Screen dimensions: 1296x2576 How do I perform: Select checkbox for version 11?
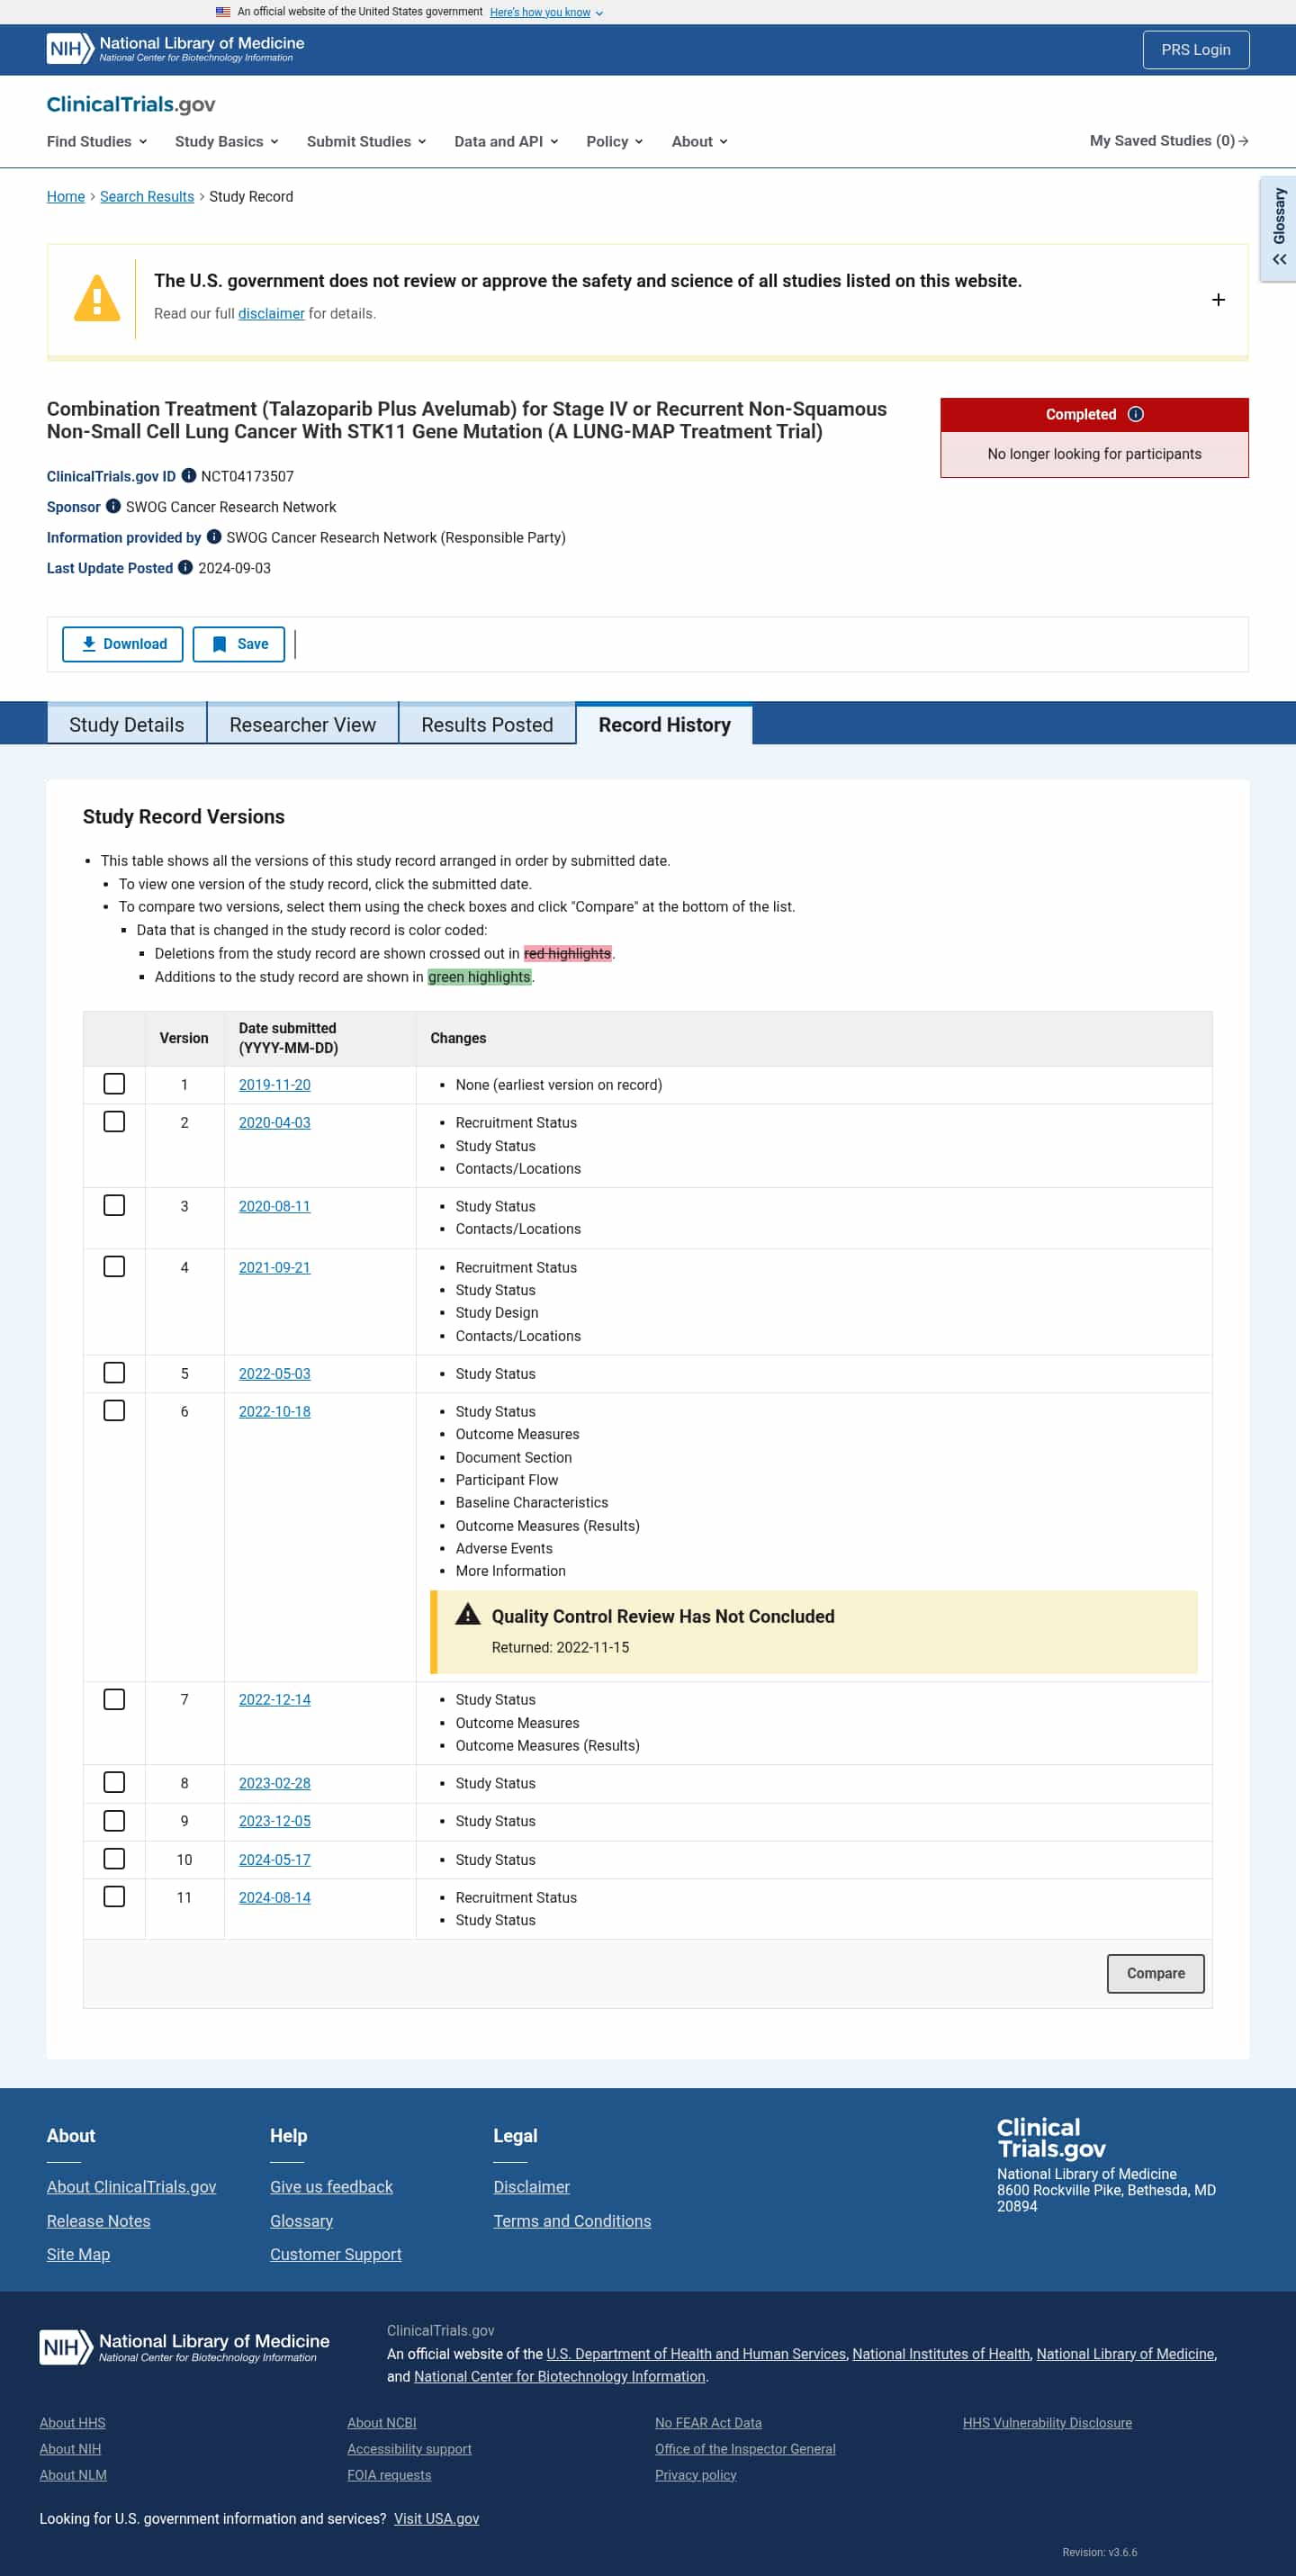coord(115,1897)
